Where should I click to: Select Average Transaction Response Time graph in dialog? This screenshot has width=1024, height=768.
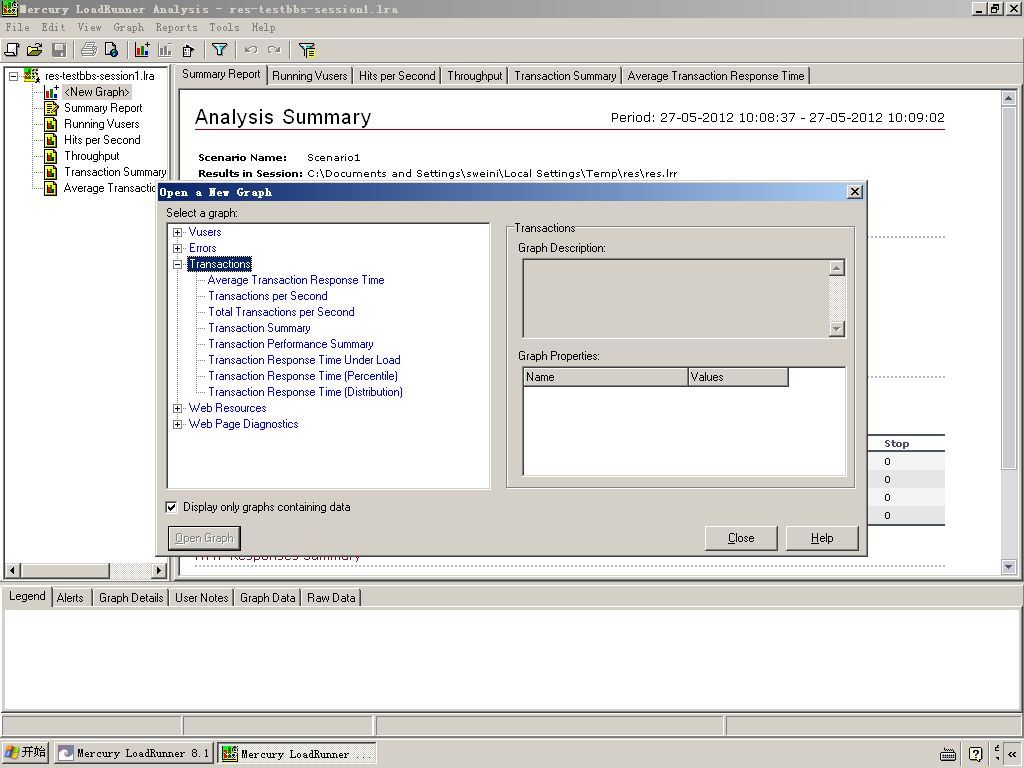click(x=296, y=280)
